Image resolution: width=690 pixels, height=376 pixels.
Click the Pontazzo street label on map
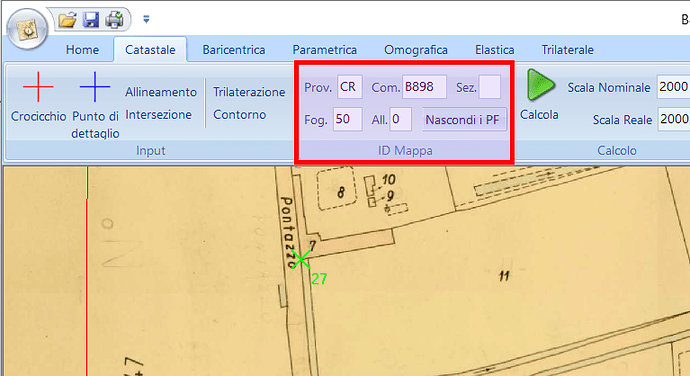[289, 232]
